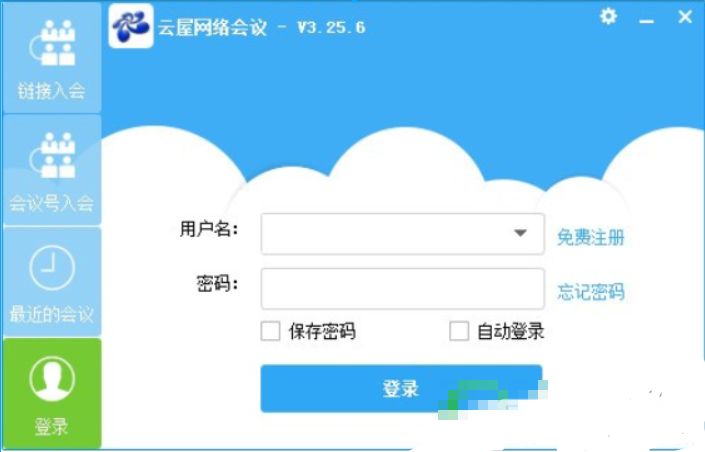Image resolution: width=705 pixels, height=452 pixels.
Task: Select the 链接入会 sidebar tab
Action: click(52, 58)
